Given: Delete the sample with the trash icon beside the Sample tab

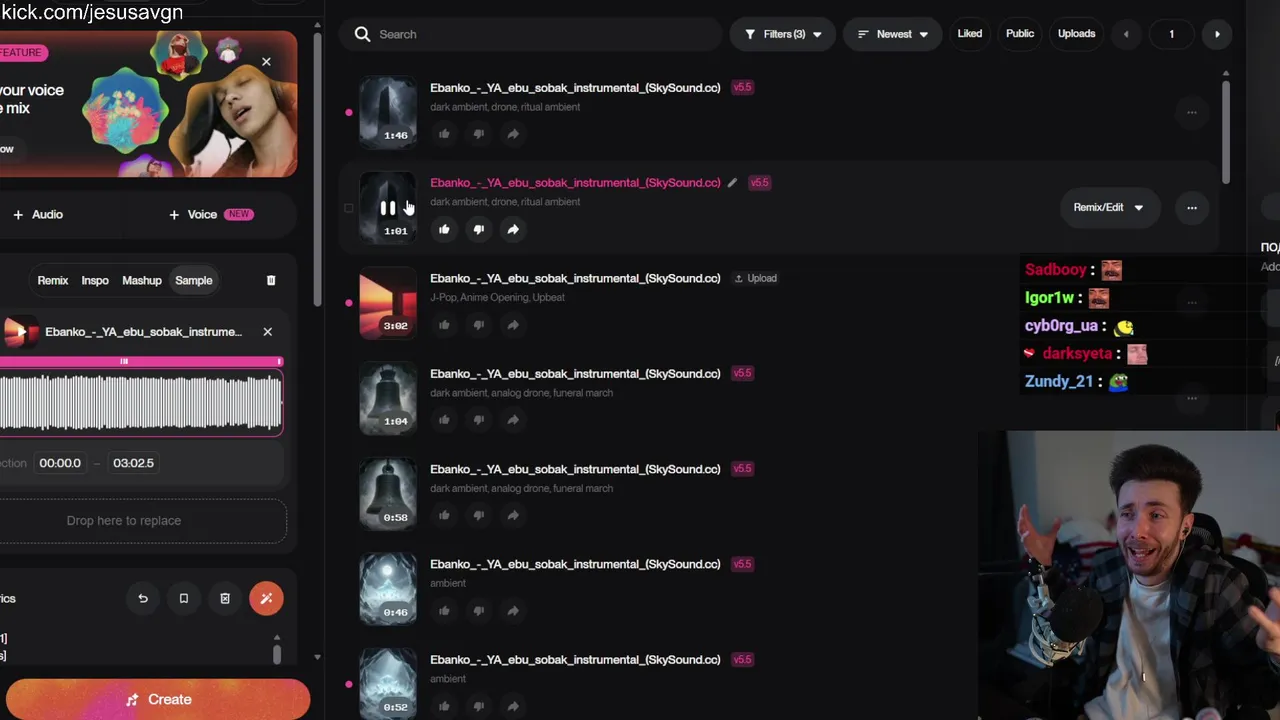Looking at the screenshot, I should pos(271,281).
